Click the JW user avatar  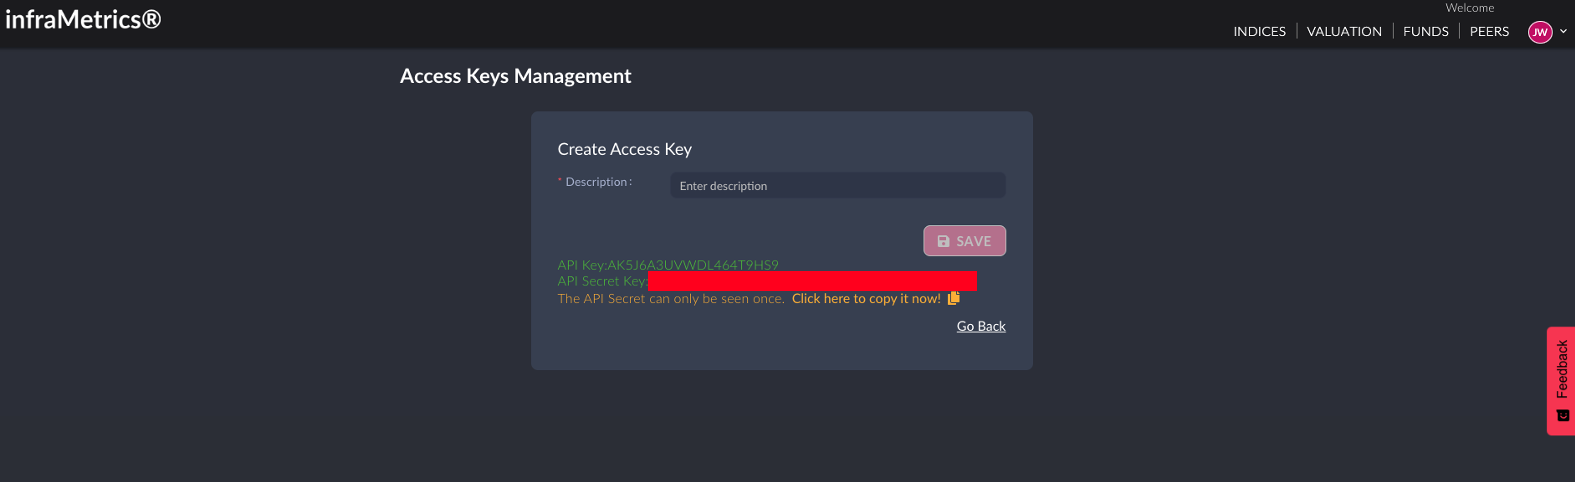click(x=1540, y=32)
